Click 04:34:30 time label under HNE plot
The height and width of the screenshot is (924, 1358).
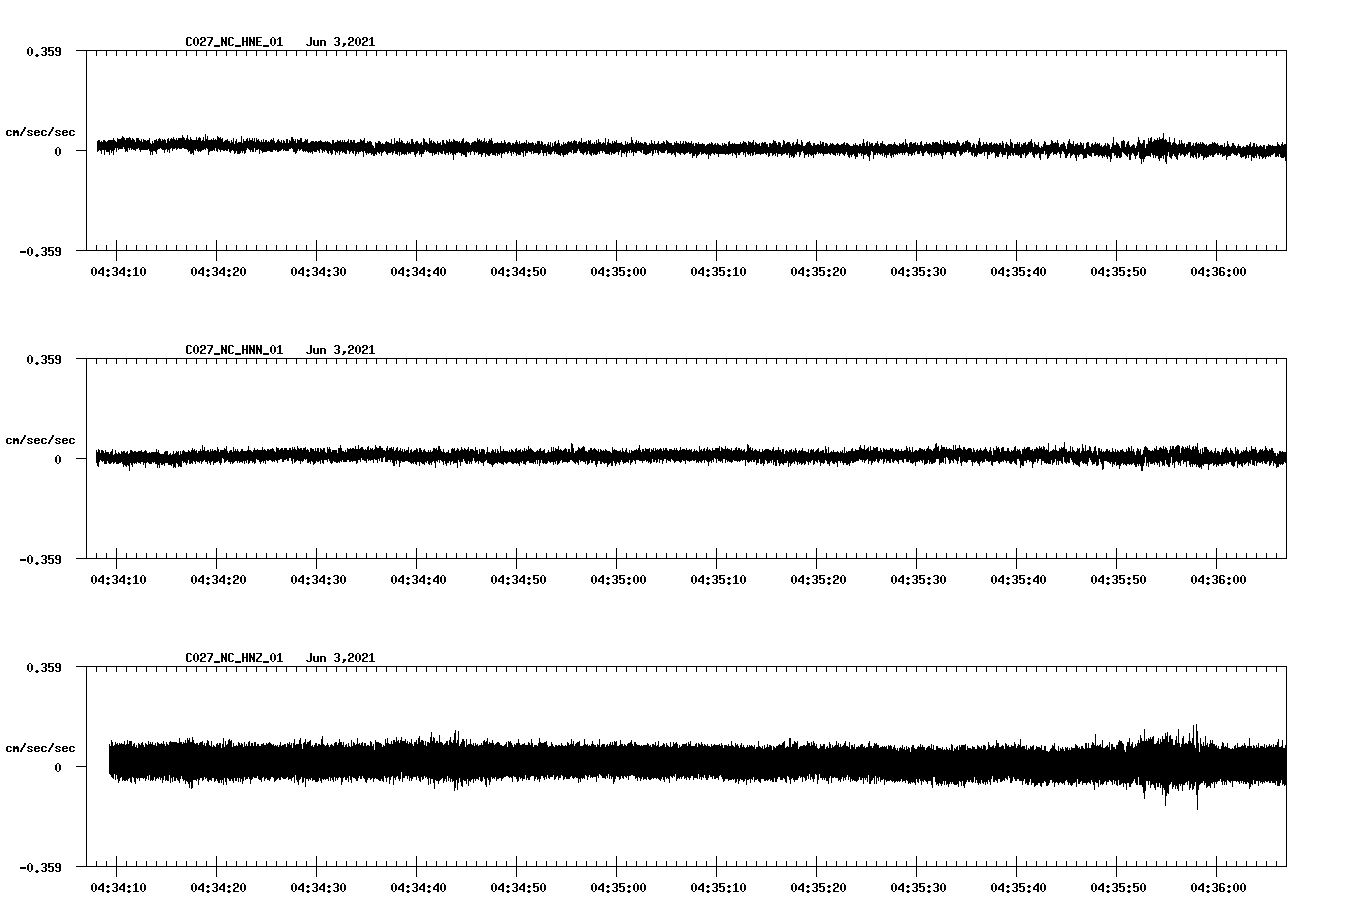point(318,272)
